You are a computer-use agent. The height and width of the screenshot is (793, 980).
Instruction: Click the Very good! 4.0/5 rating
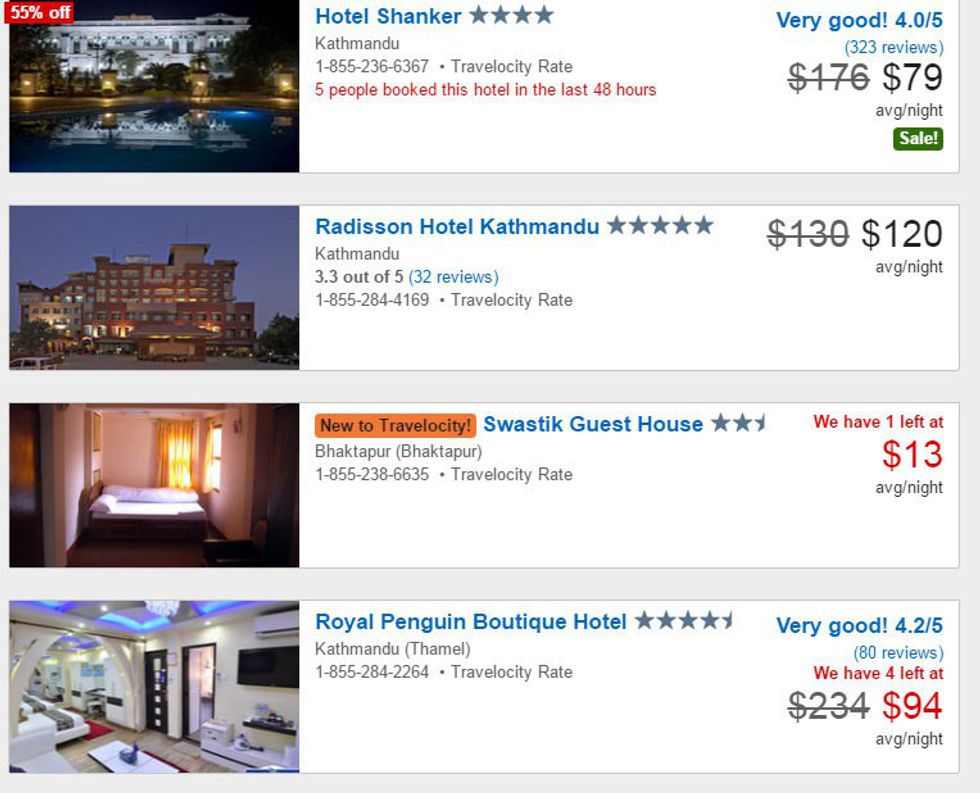click(859, 20)
